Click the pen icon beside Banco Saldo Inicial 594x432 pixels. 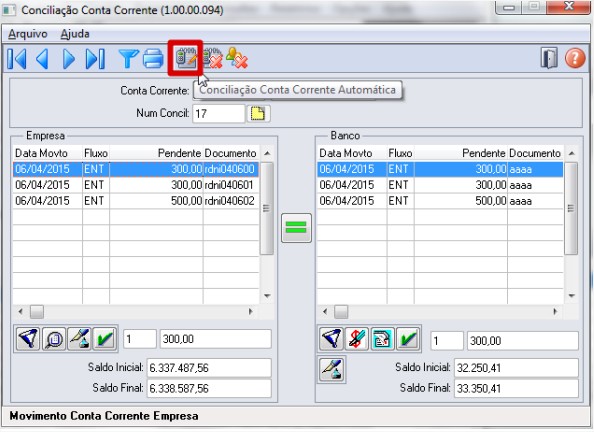[x=331, y=370]
